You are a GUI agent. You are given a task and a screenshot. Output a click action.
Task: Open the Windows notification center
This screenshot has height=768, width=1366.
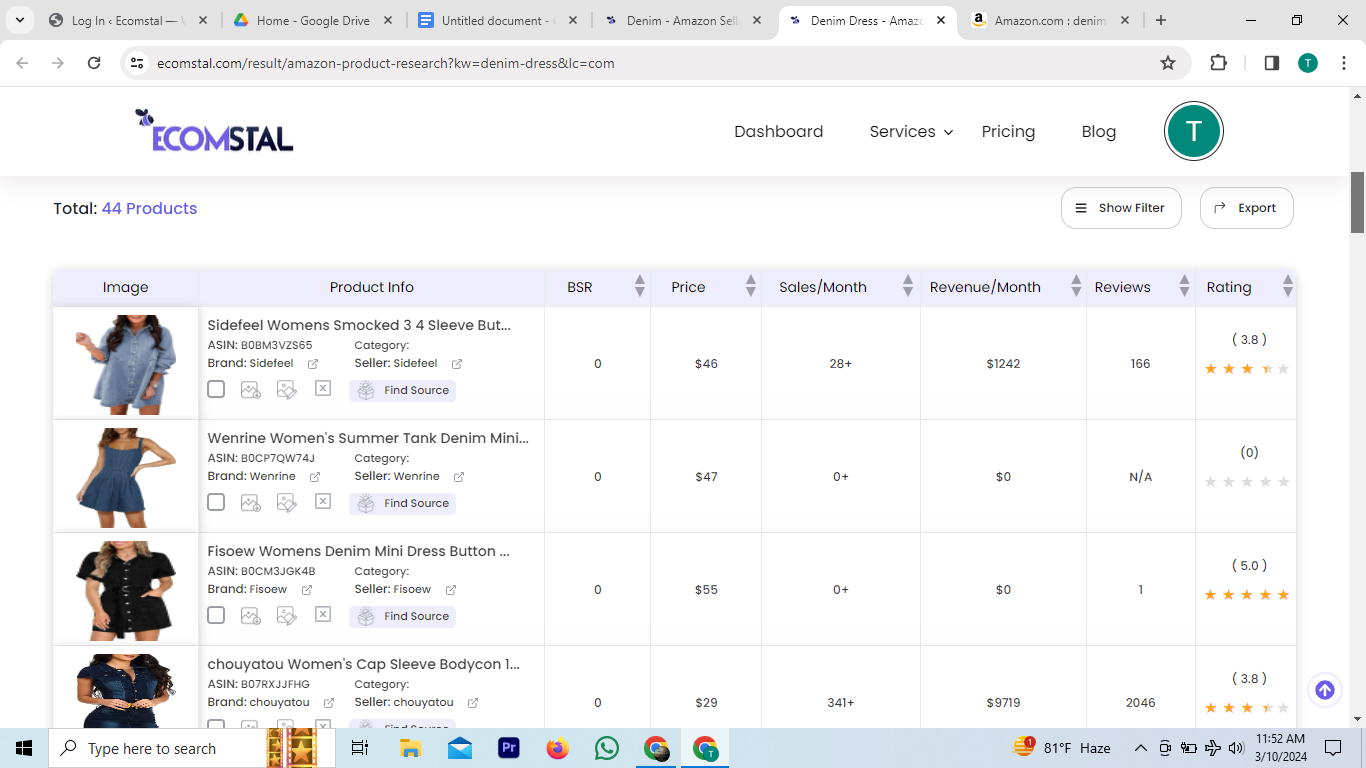(1332, 748)
